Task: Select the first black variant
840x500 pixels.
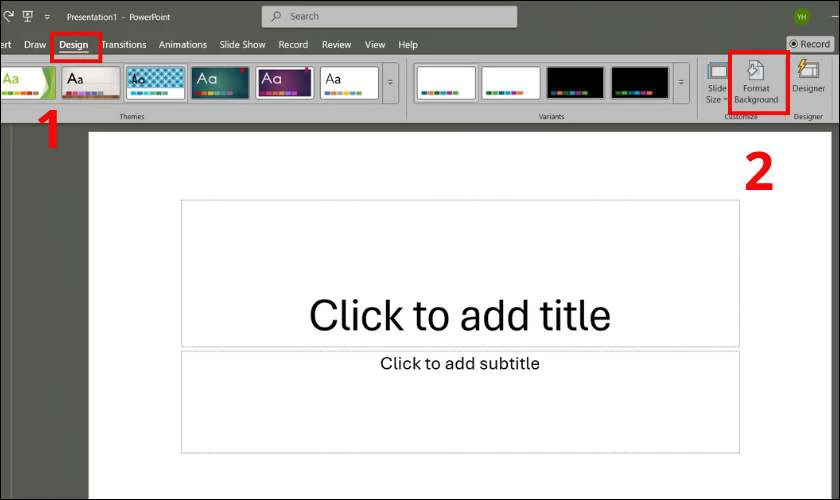Action: tap(575, 83)
